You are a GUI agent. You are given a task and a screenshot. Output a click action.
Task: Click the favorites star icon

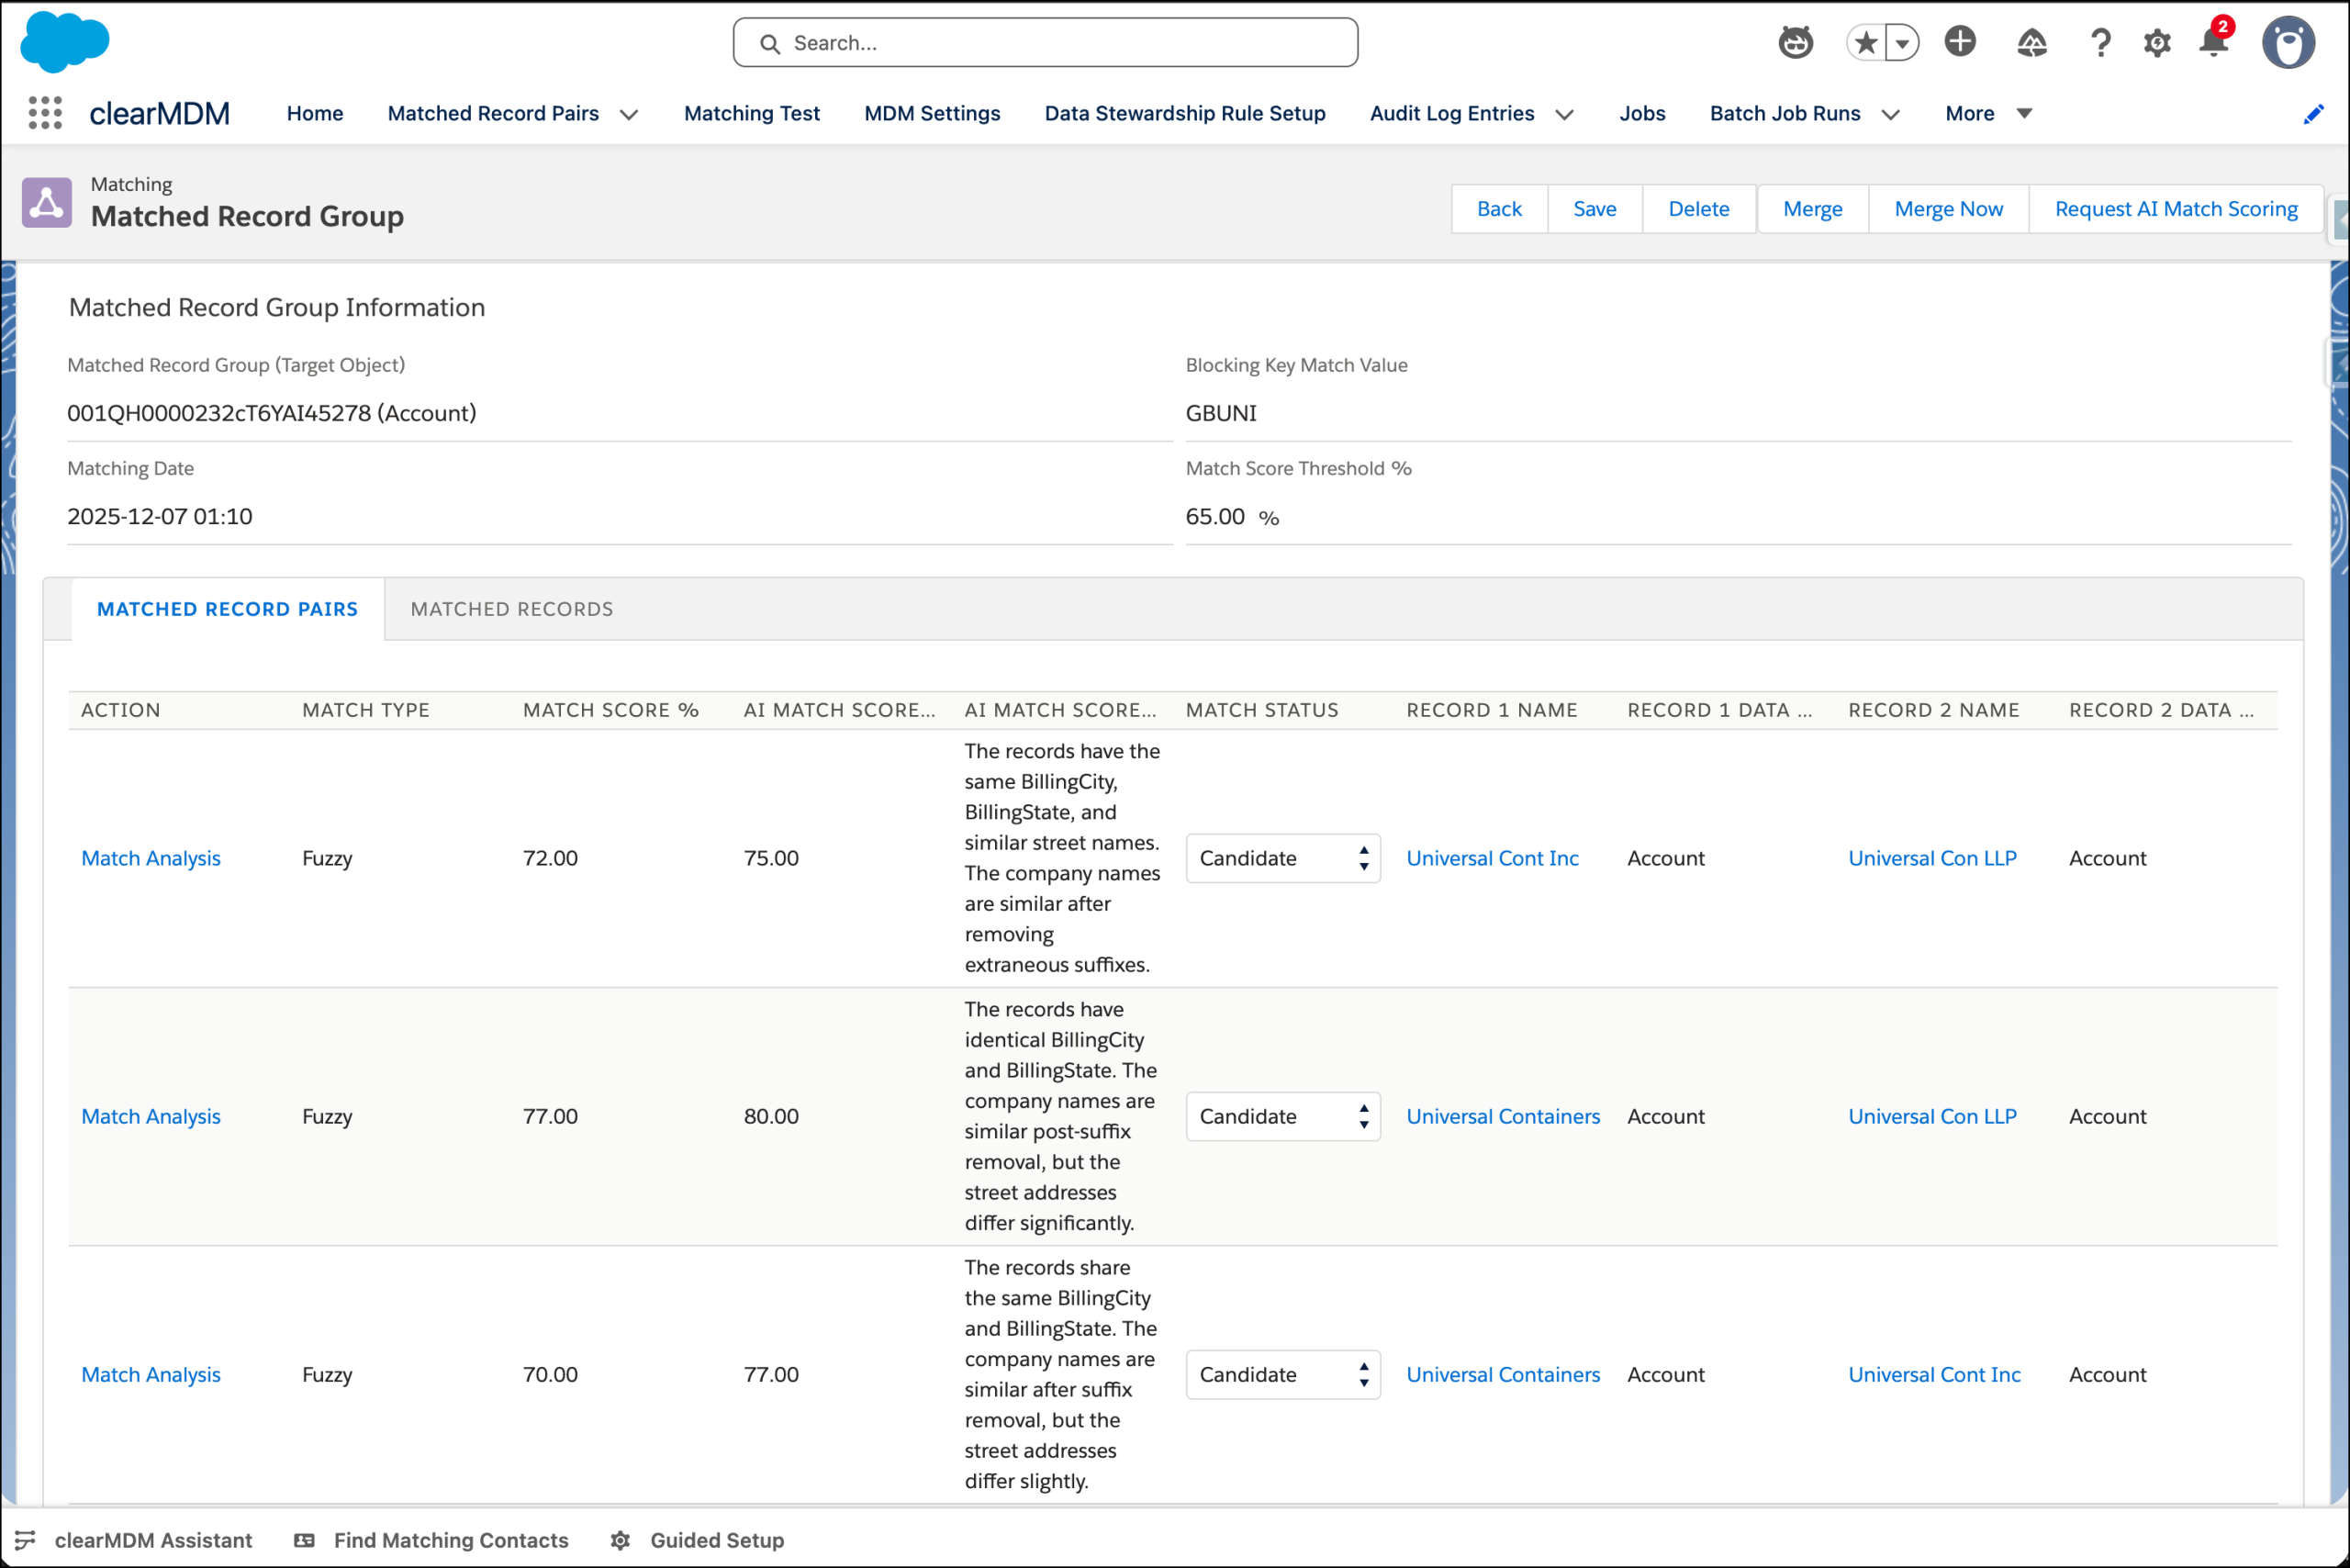click(1865, 42)
